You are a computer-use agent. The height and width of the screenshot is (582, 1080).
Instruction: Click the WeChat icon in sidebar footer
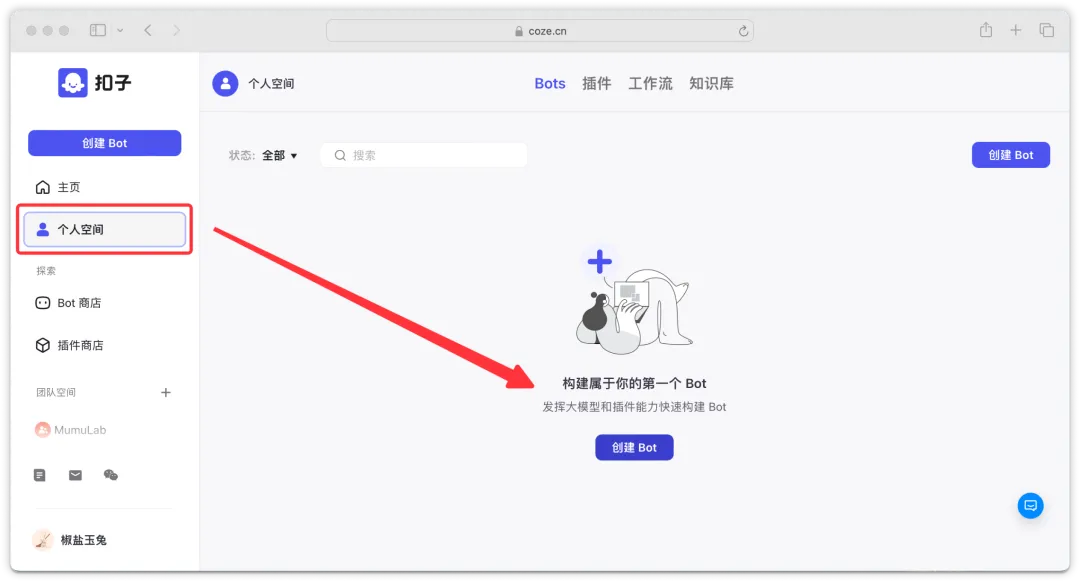[x=110, y=475]
